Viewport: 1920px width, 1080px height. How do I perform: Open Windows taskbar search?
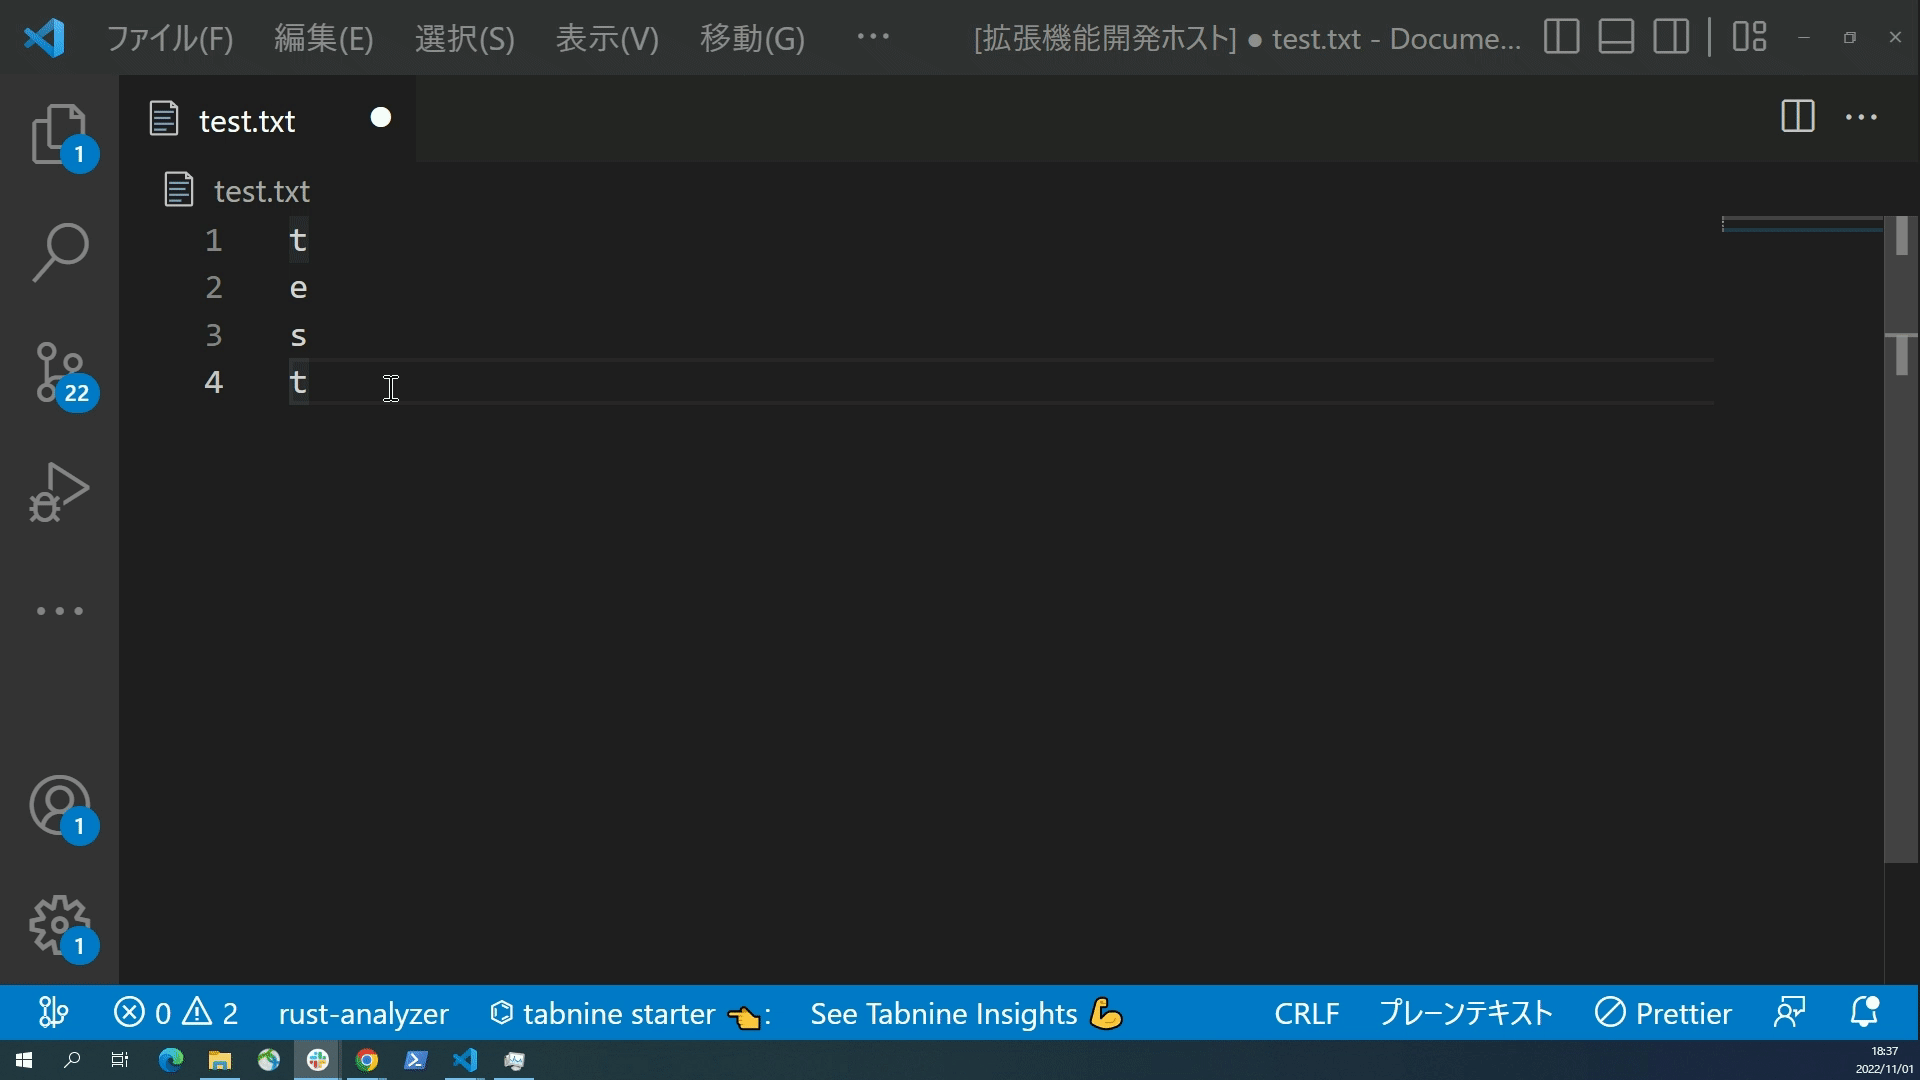(72, 1060)
